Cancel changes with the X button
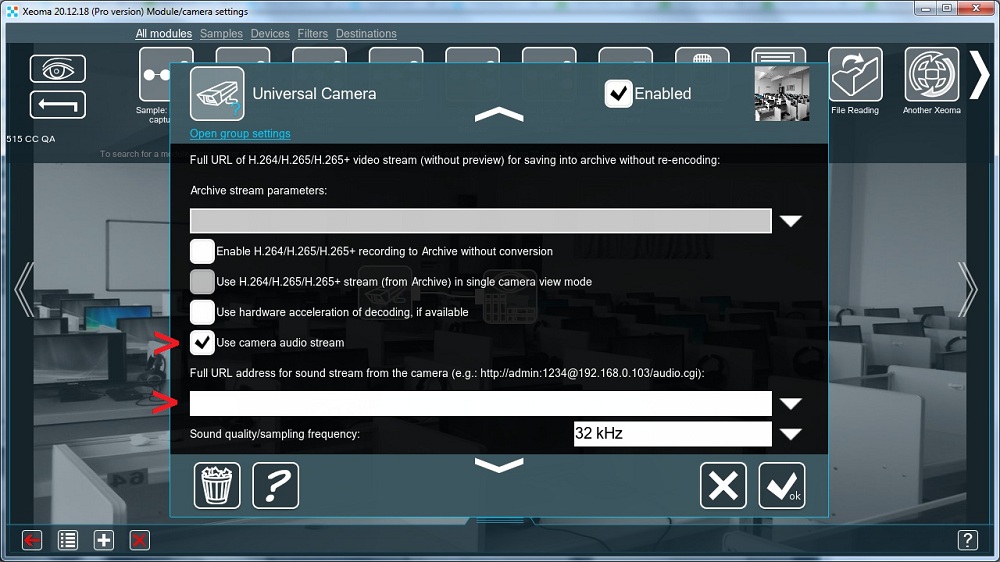Image resolution: width=1000 pixels, height=562 pixels. click(723, 485)
